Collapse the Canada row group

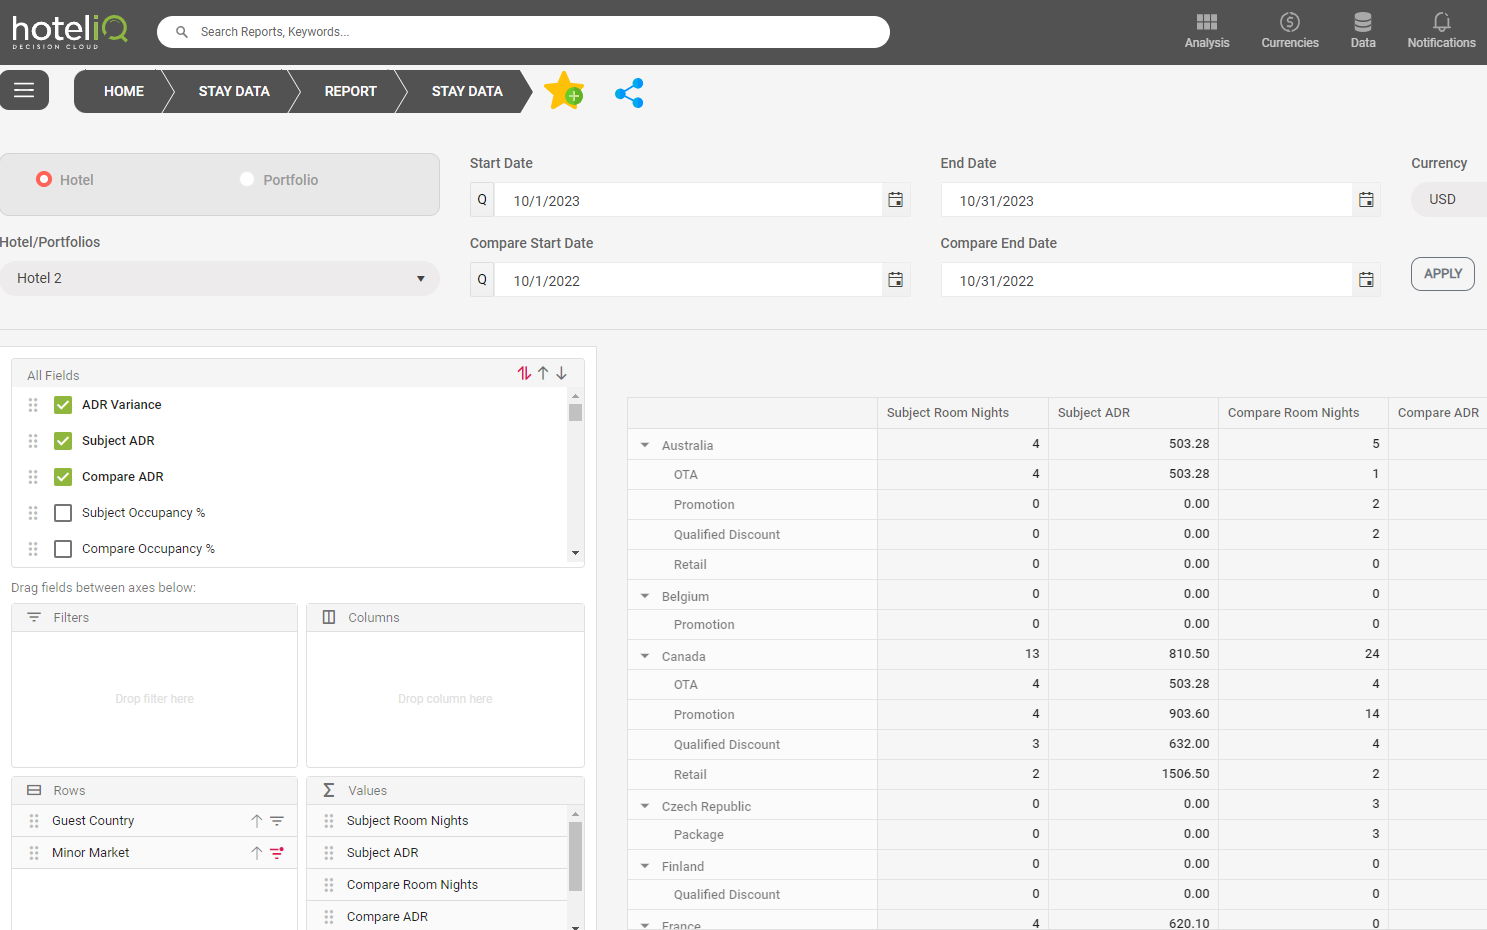coord(645,656)
